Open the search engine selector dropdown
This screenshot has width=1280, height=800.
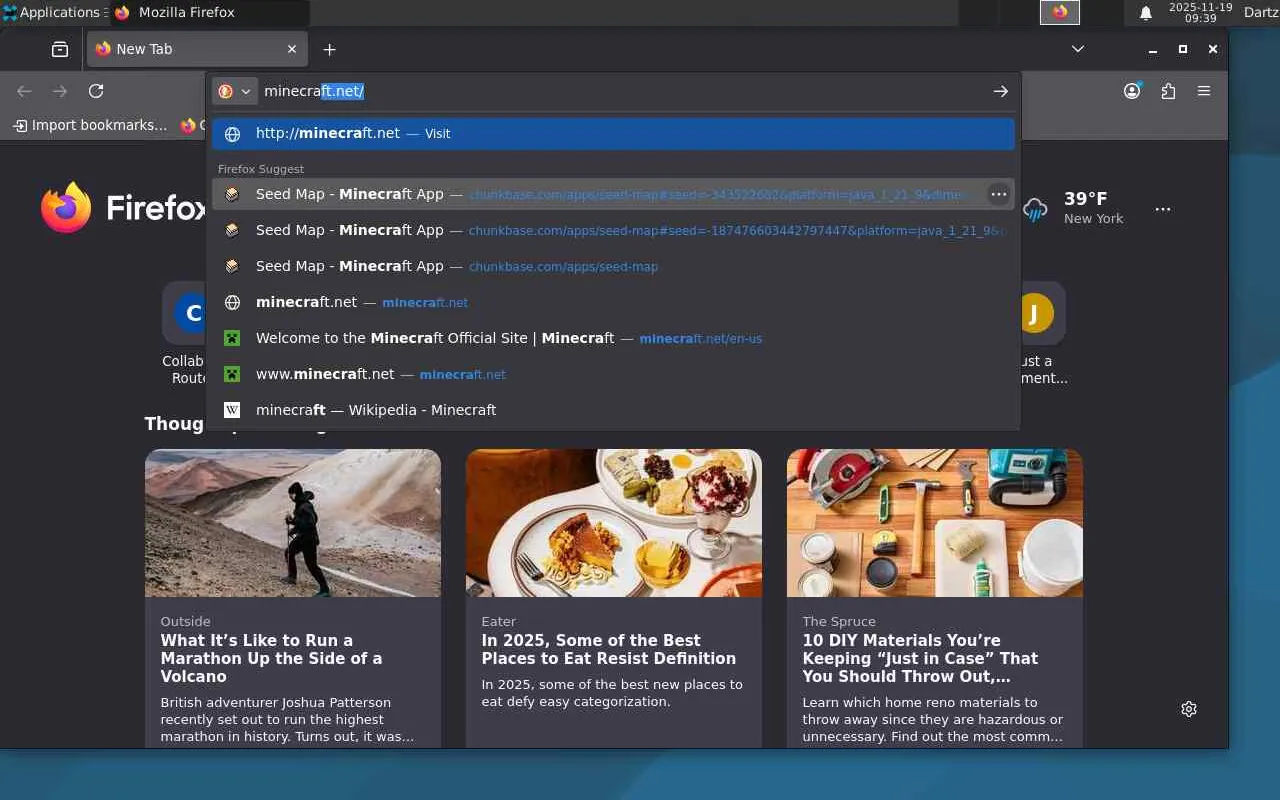(x=235, y=91)
